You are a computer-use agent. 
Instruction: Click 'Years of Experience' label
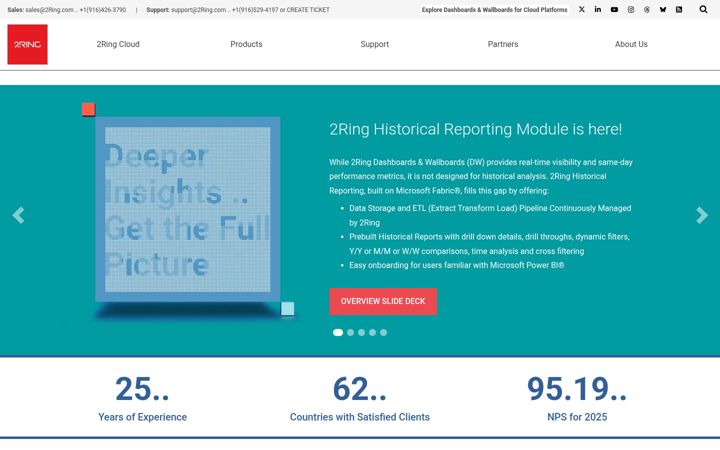142,417
